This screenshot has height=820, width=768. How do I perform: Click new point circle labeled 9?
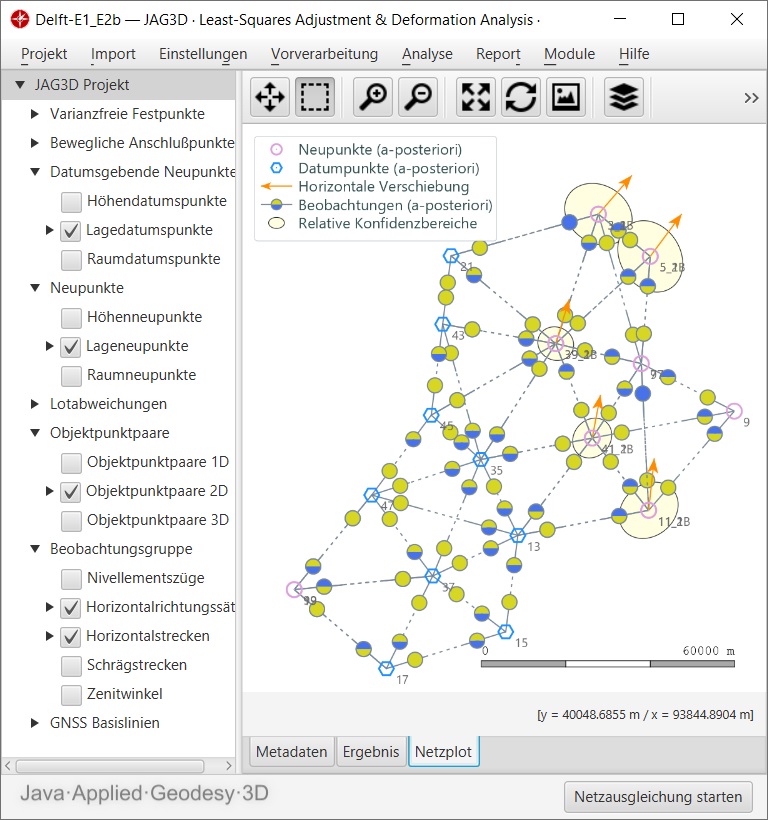[x=734, y=411]
